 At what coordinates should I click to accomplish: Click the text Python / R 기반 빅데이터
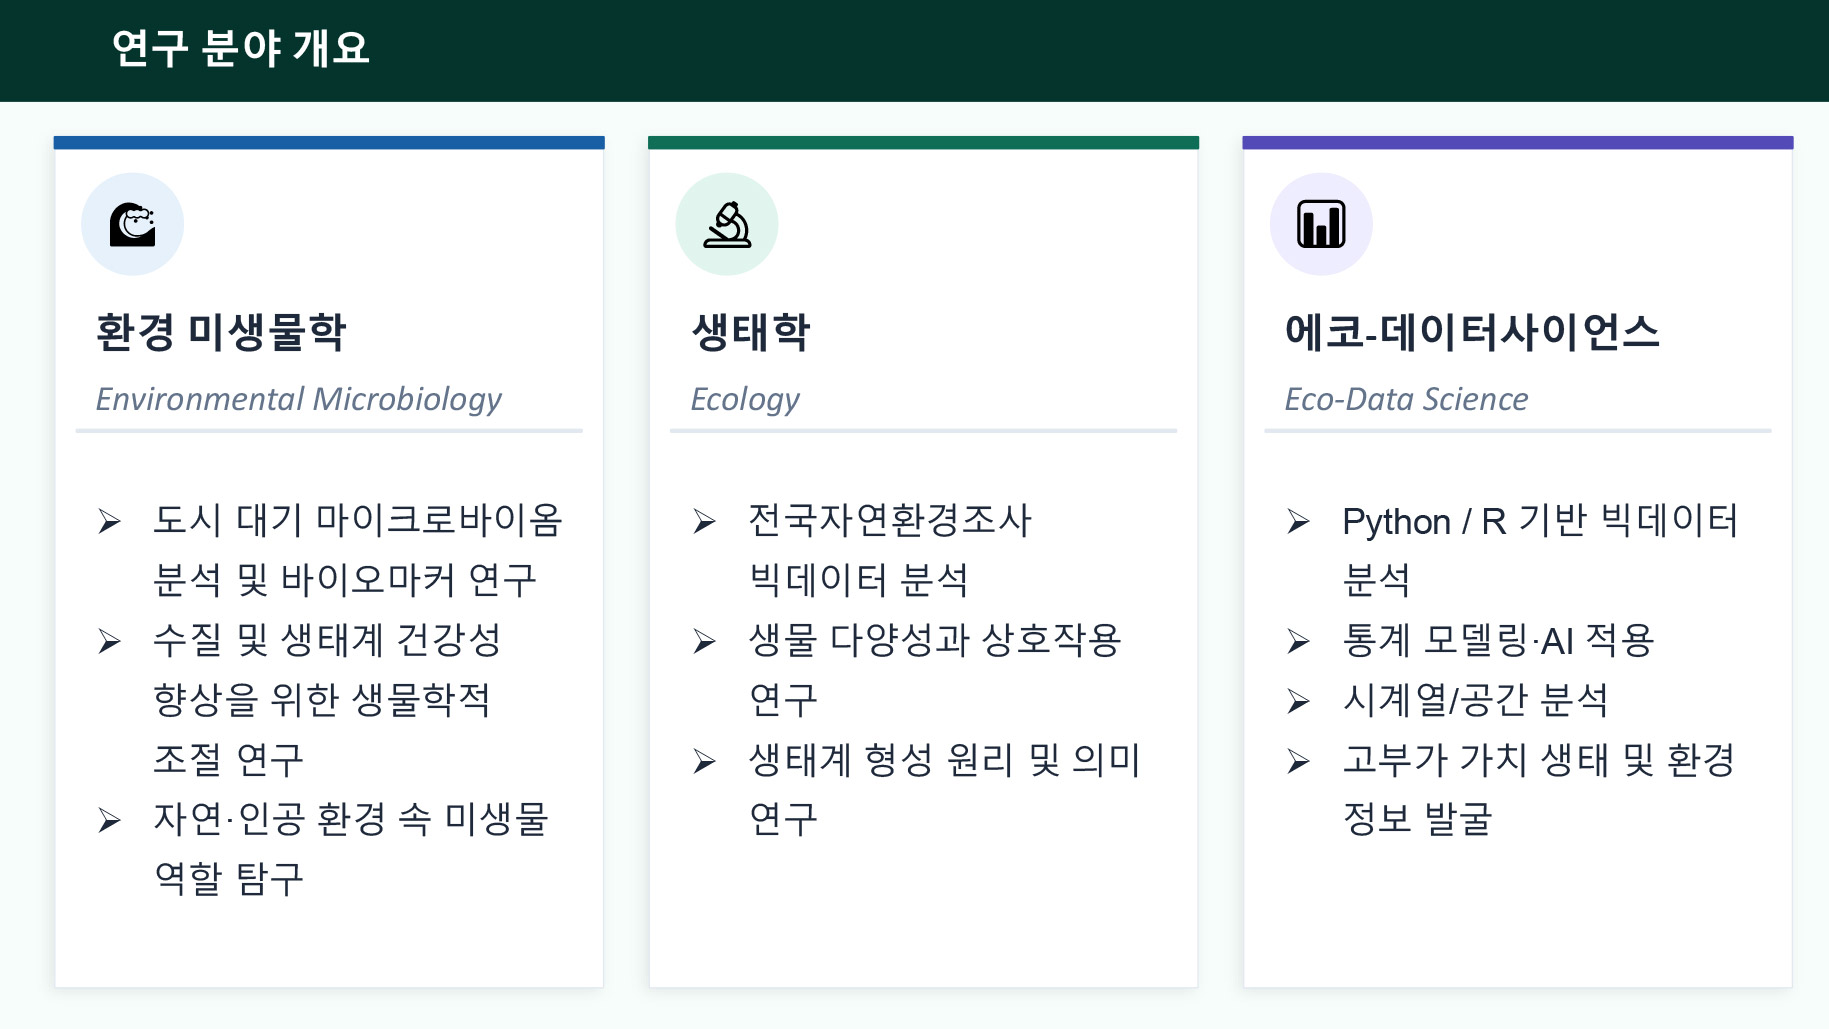point(1540,520)
